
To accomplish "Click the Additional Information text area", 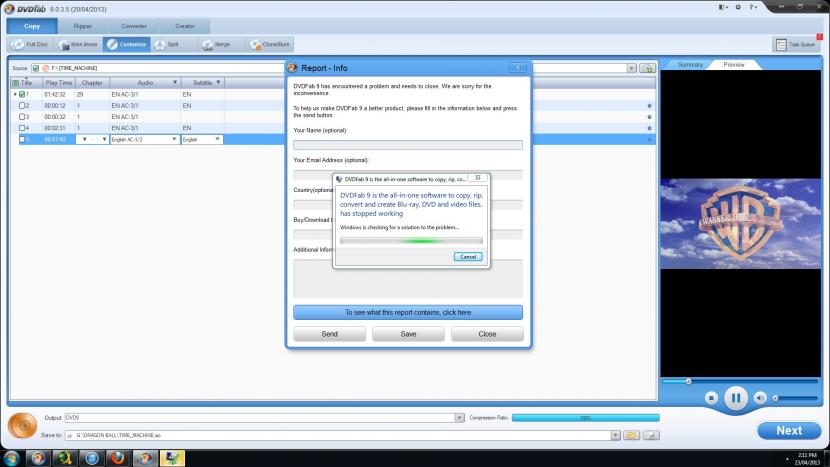I will [x=408, y=279].
